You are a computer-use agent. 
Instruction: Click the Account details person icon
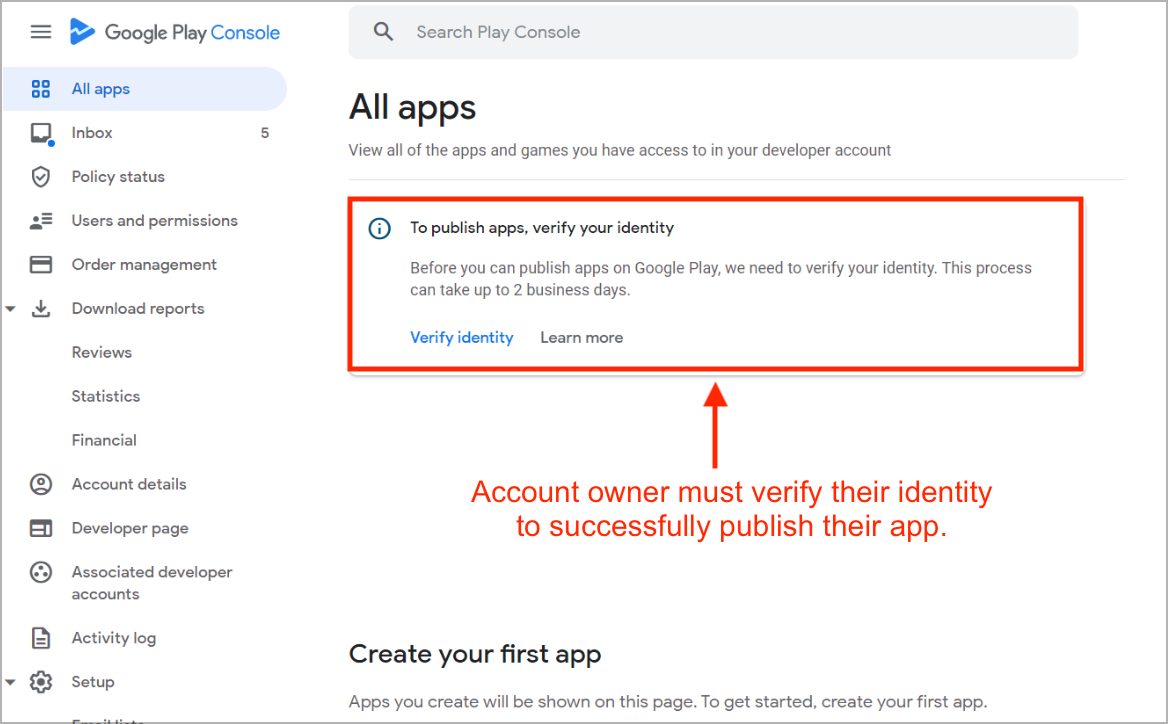click(x=41, y=485)
